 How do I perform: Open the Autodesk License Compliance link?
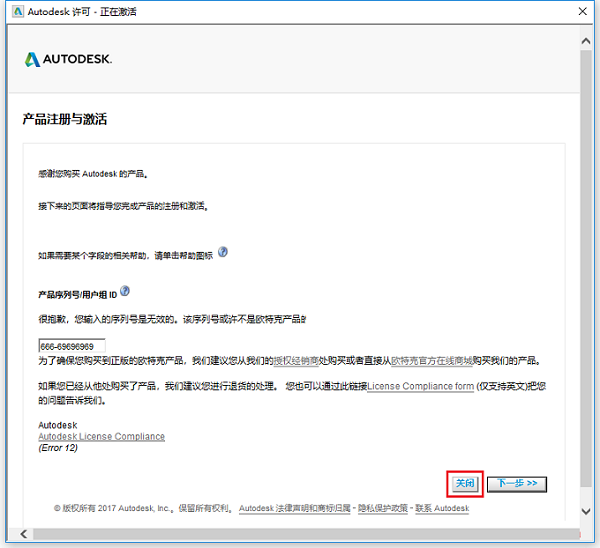(101, 437)
